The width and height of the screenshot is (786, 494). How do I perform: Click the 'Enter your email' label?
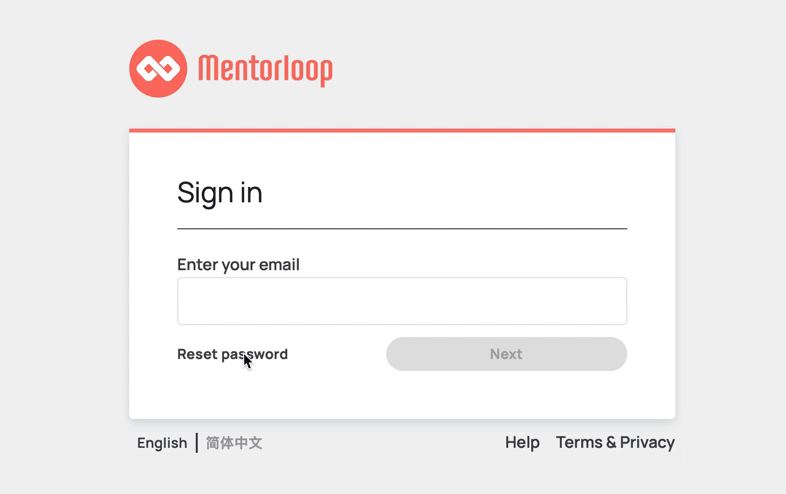[x=238, y=264]
